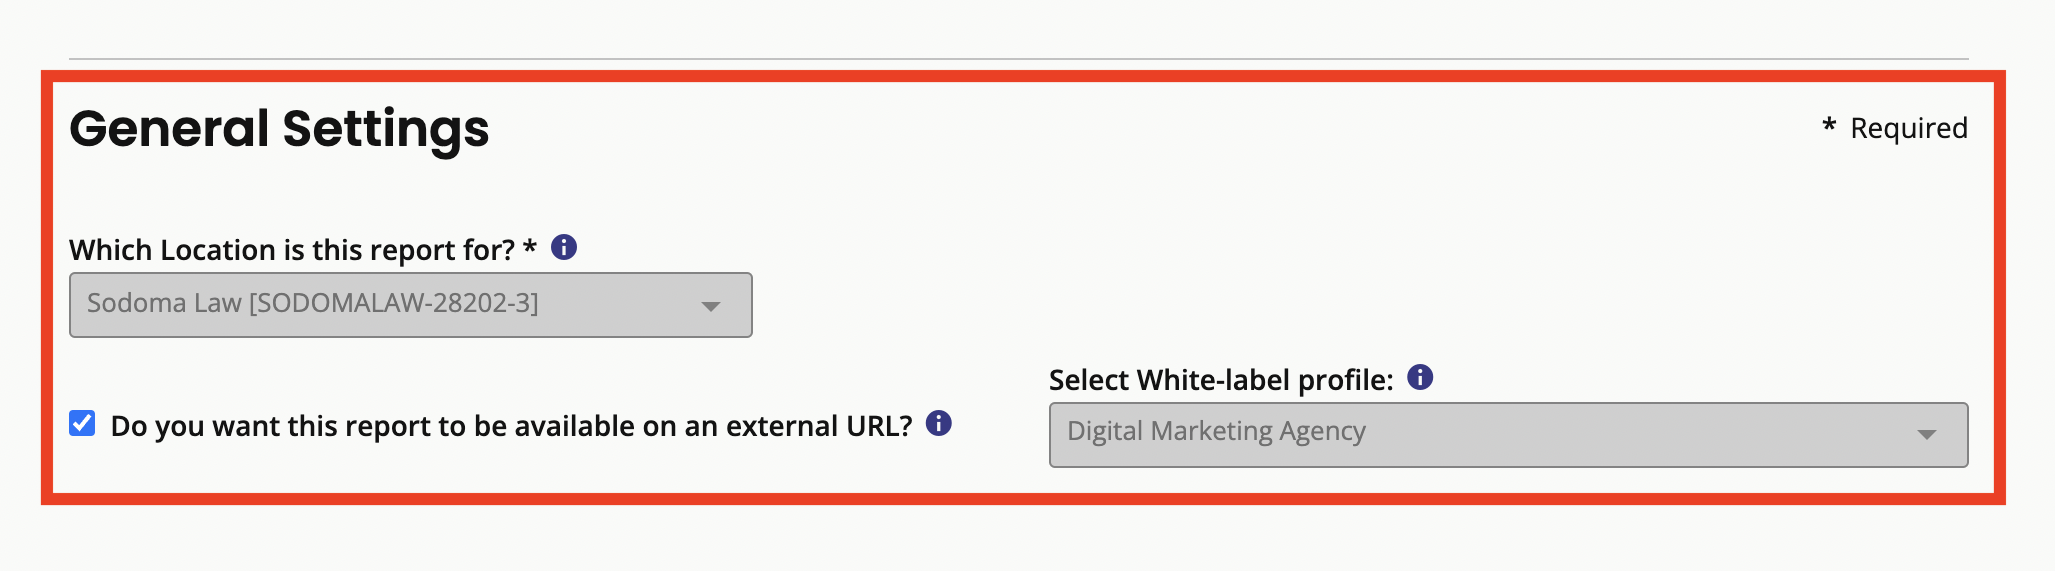
Task: Click the divider above General Settings
Action: (x=1018, y=59)
